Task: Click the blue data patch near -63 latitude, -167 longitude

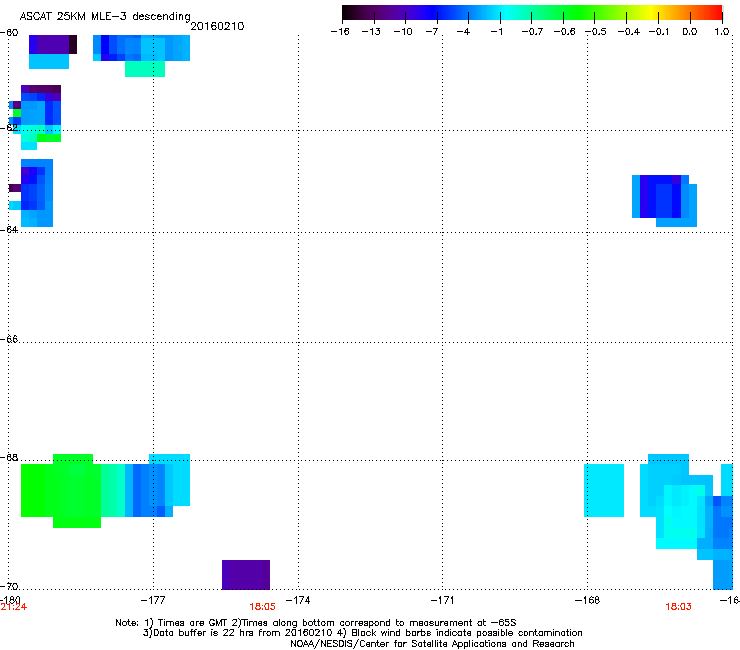Action: click(x=664, y=201)
